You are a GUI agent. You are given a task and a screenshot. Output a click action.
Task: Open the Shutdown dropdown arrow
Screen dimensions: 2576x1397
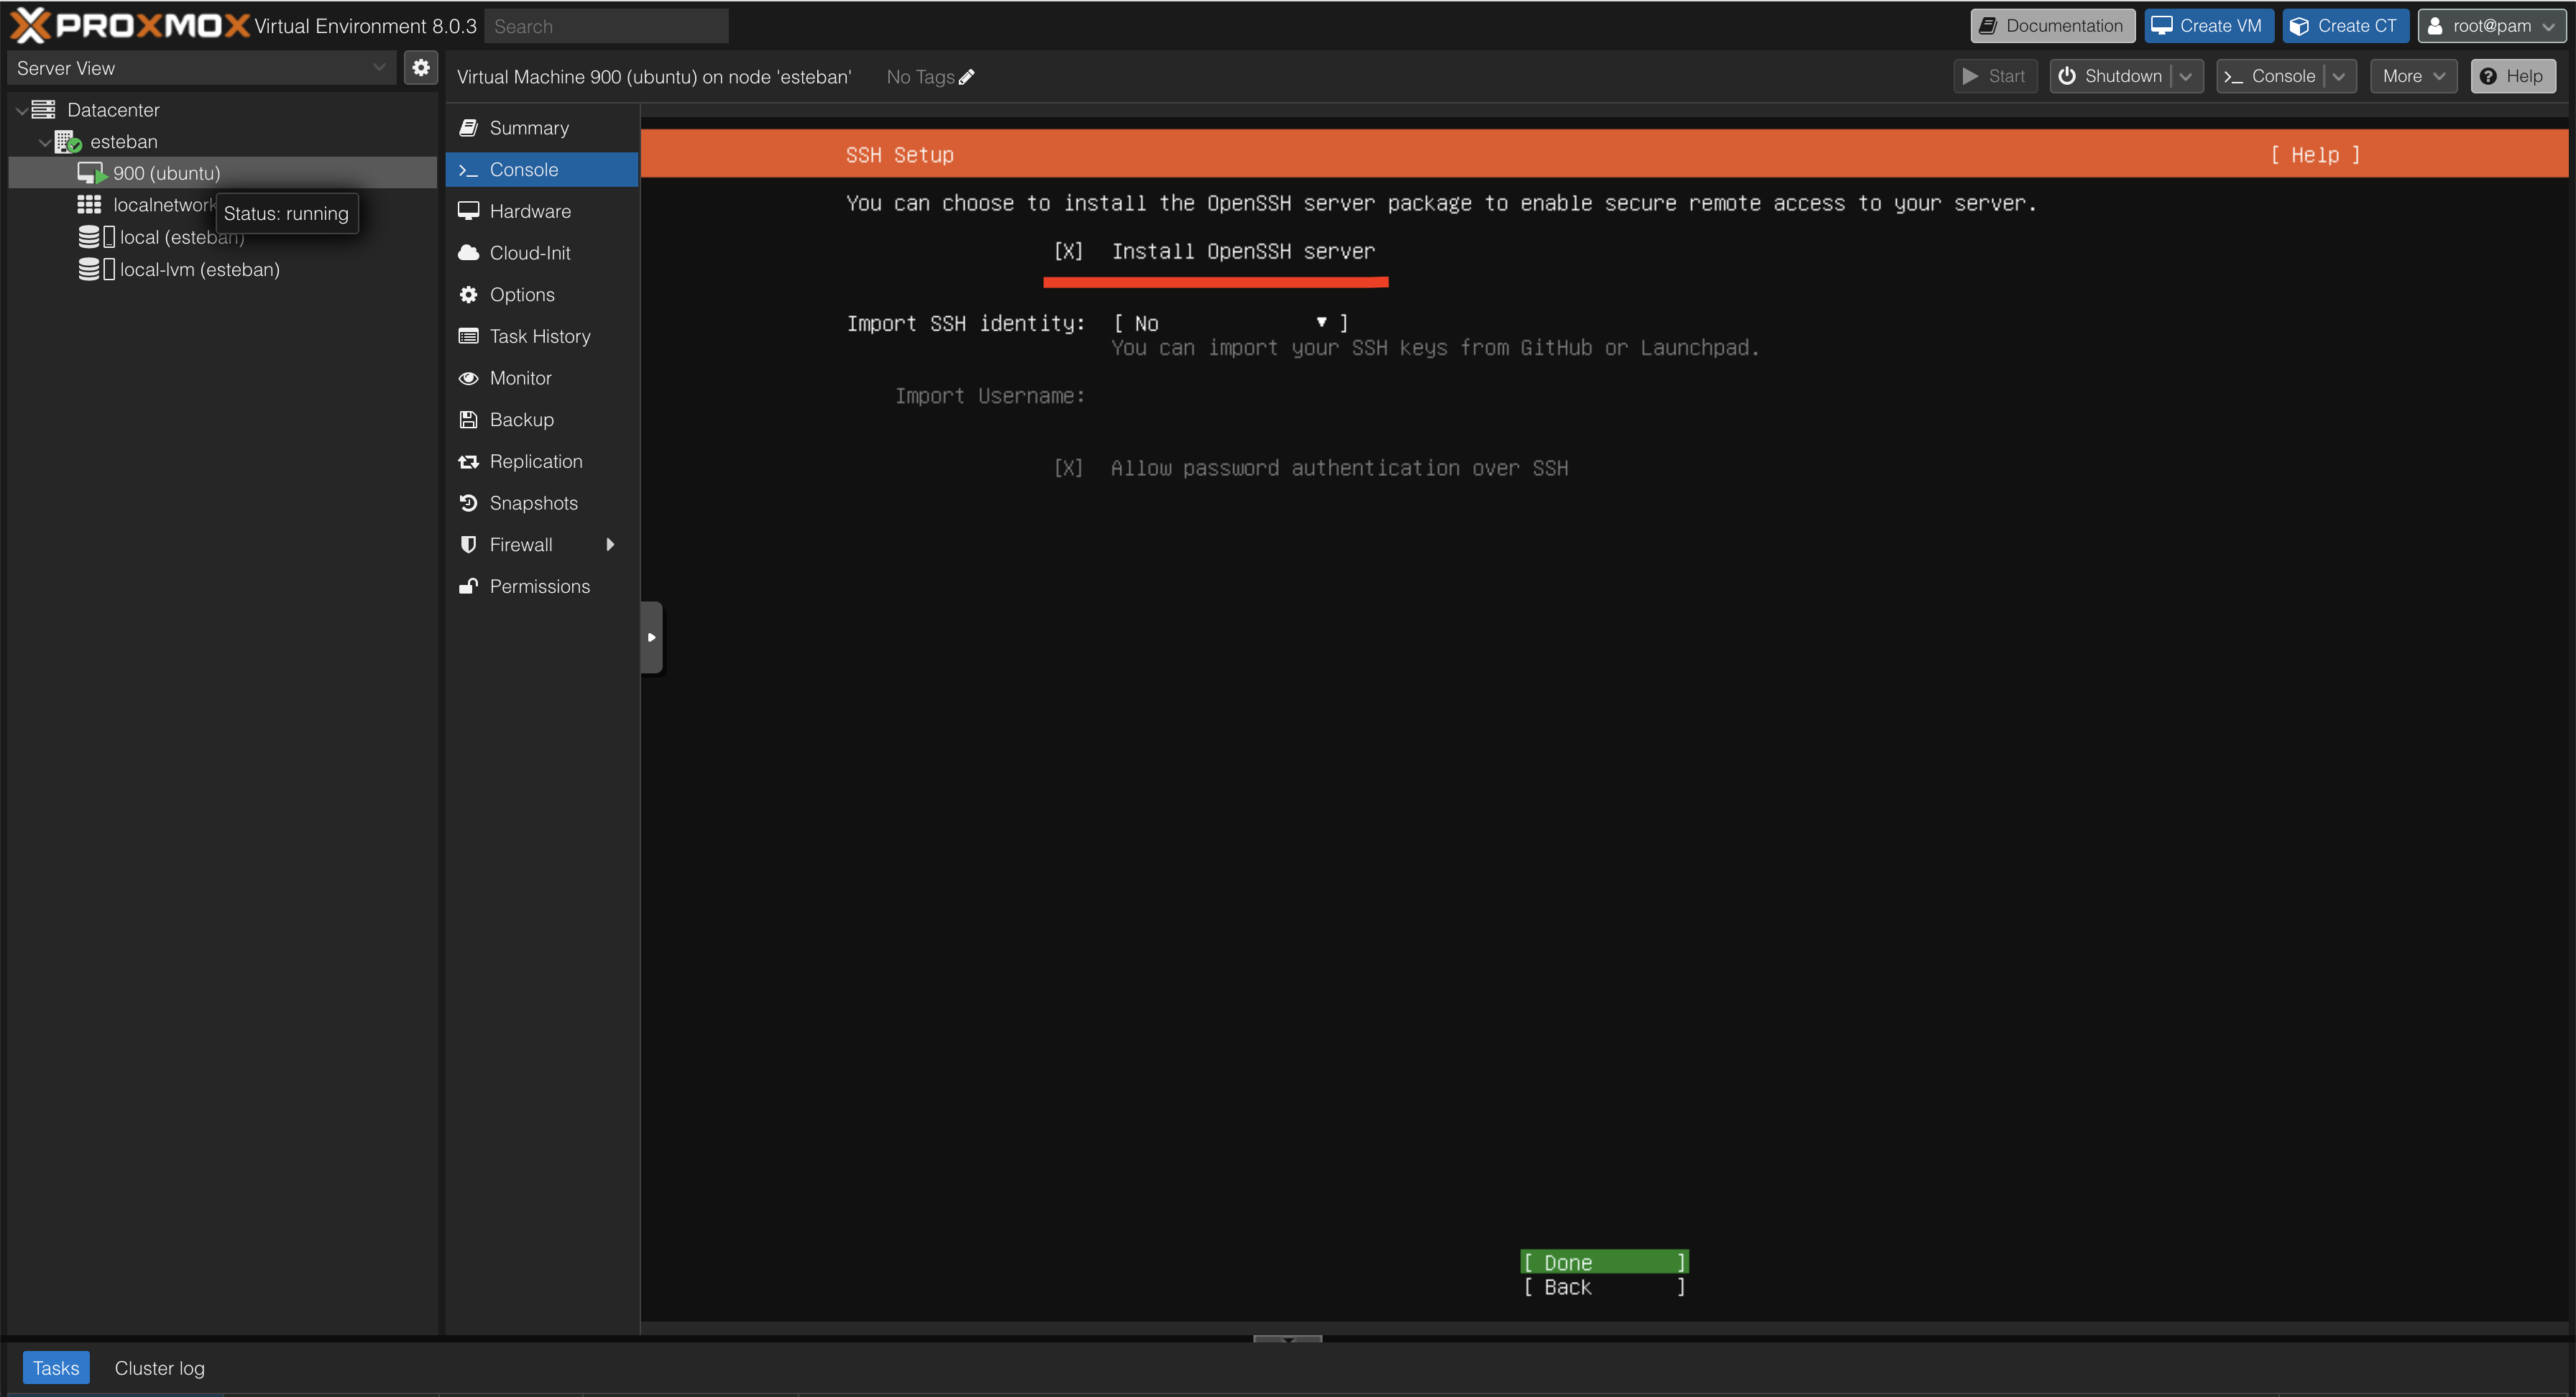[x=2186, y=76]
